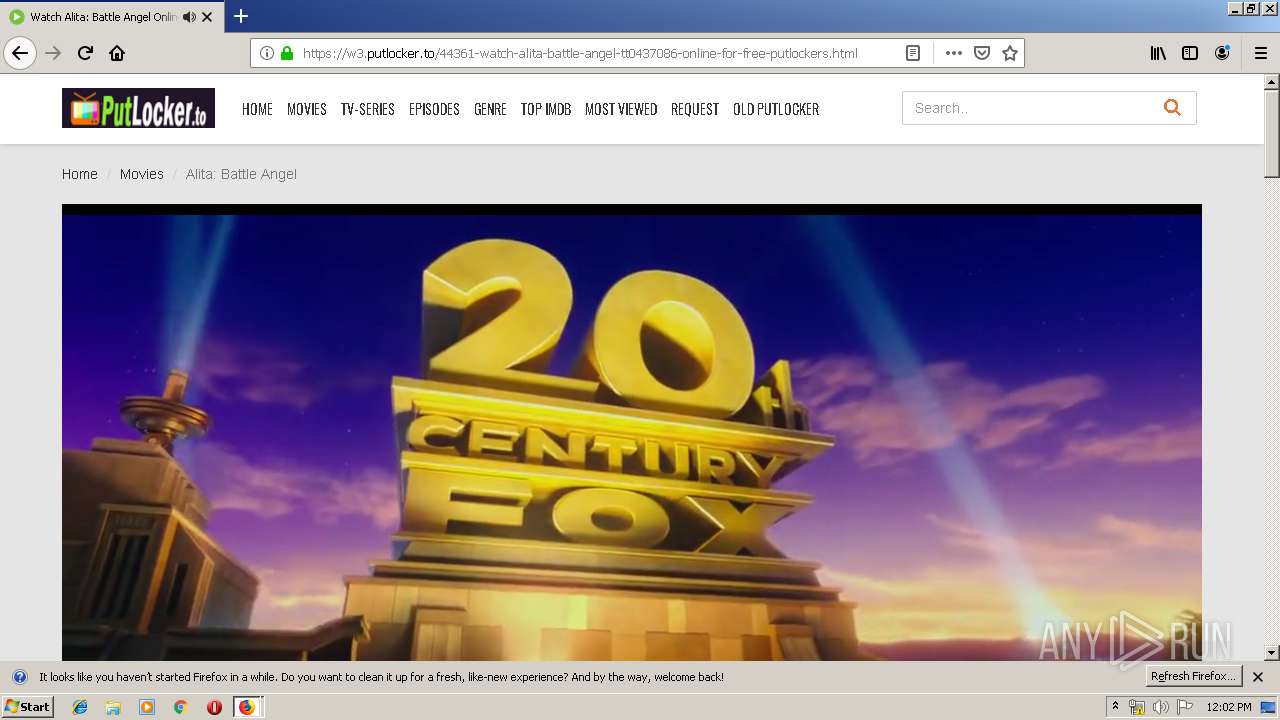Click the page scrollbar down arrow
The width and height of the screenshot is (1280, 720).
[x=1272, y=653]
